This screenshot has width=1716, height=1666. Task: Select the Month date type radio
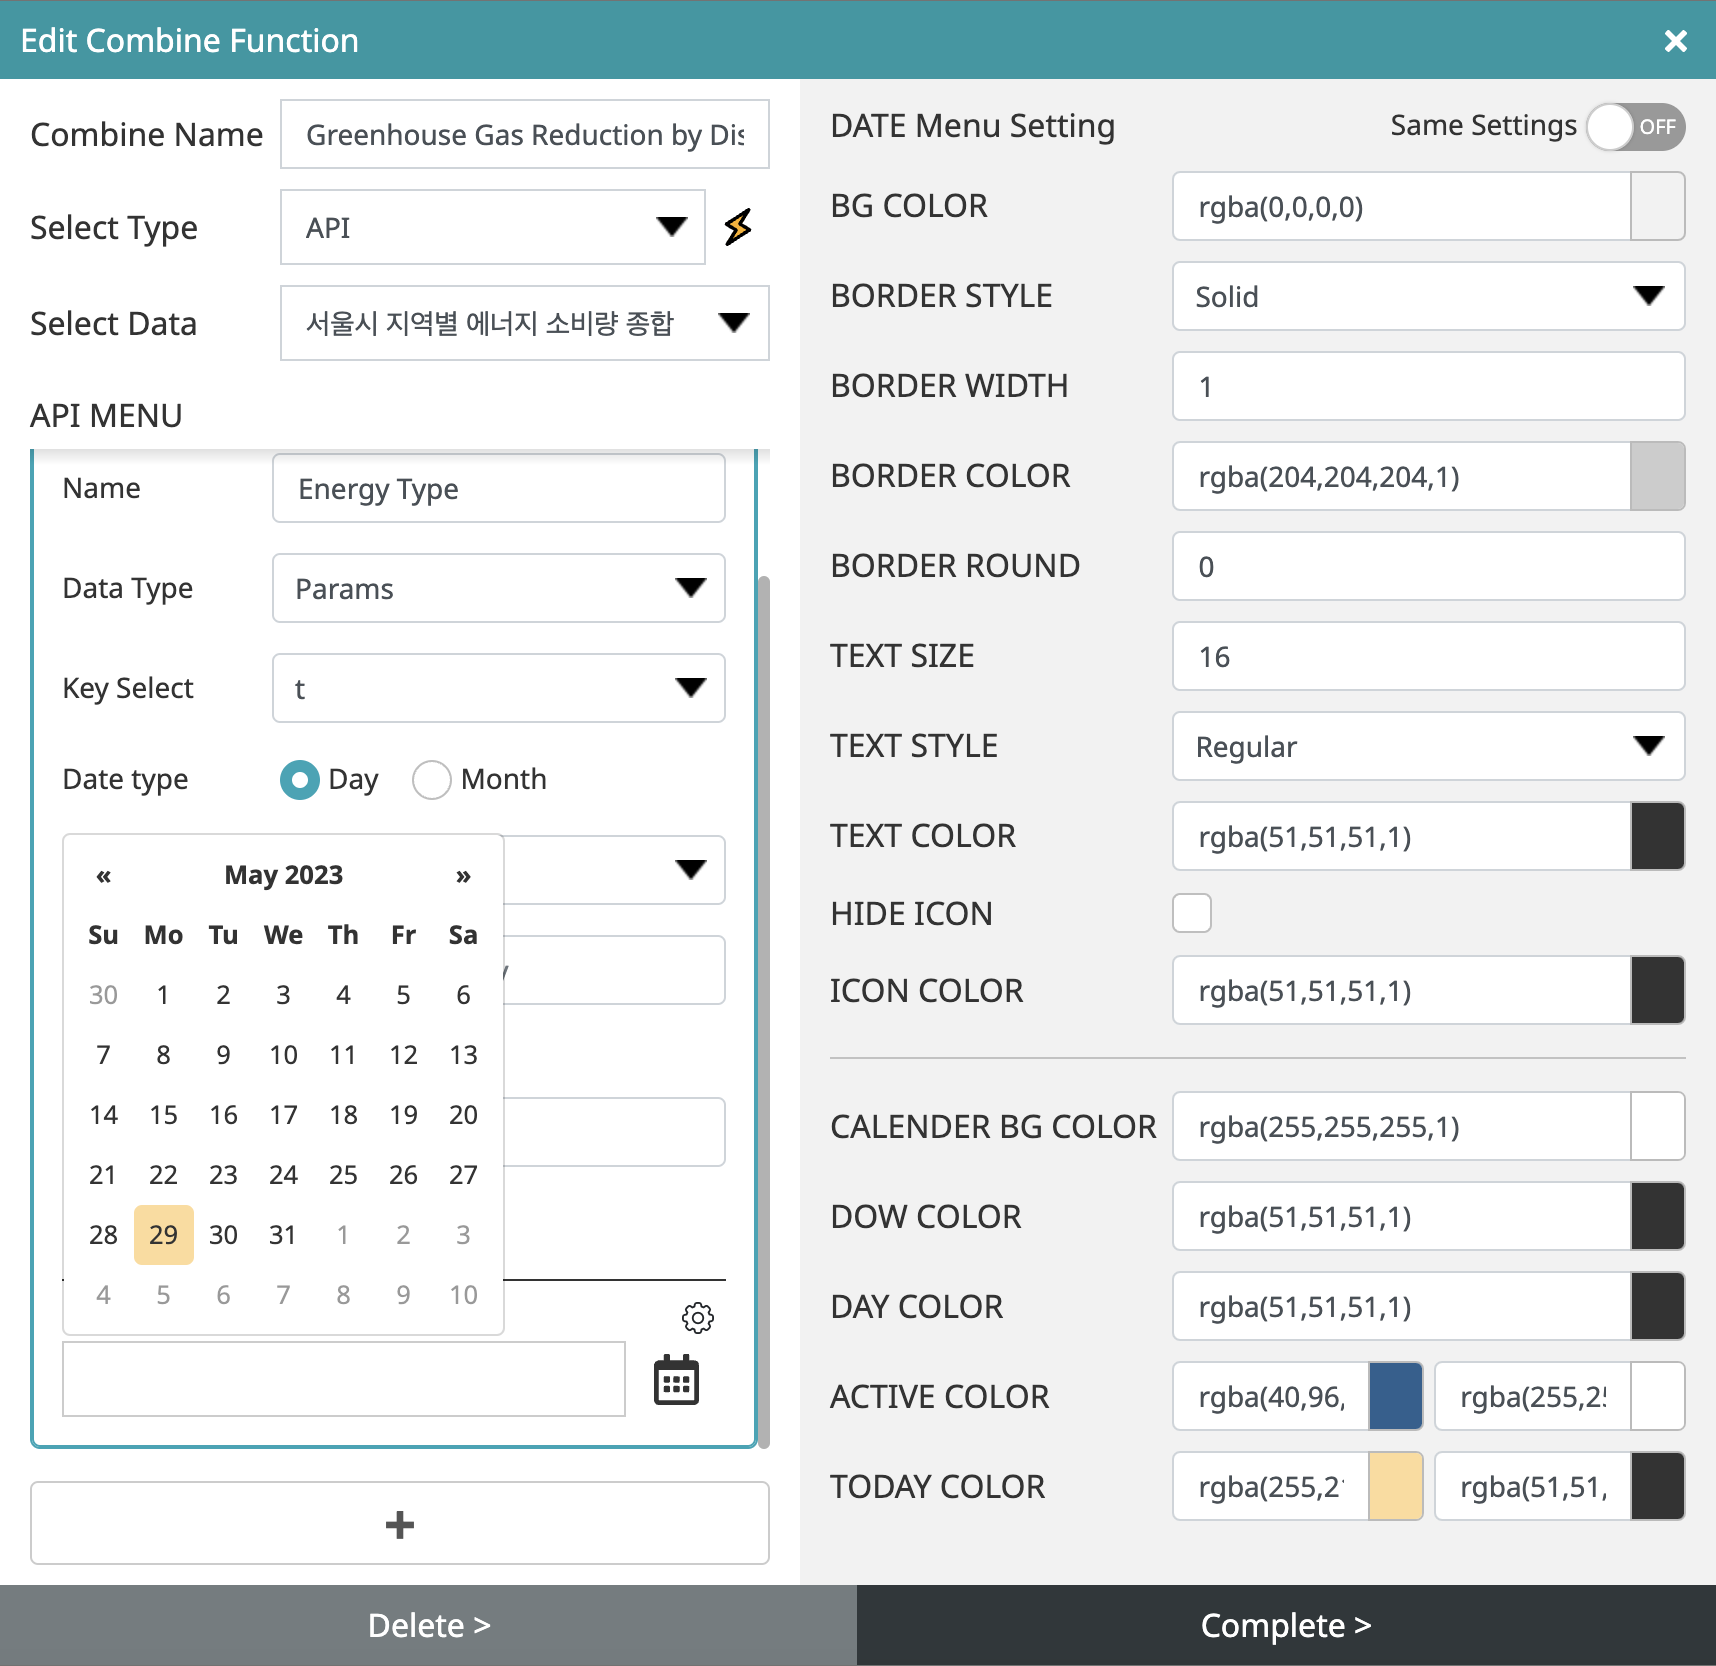[x=431, y=779]
